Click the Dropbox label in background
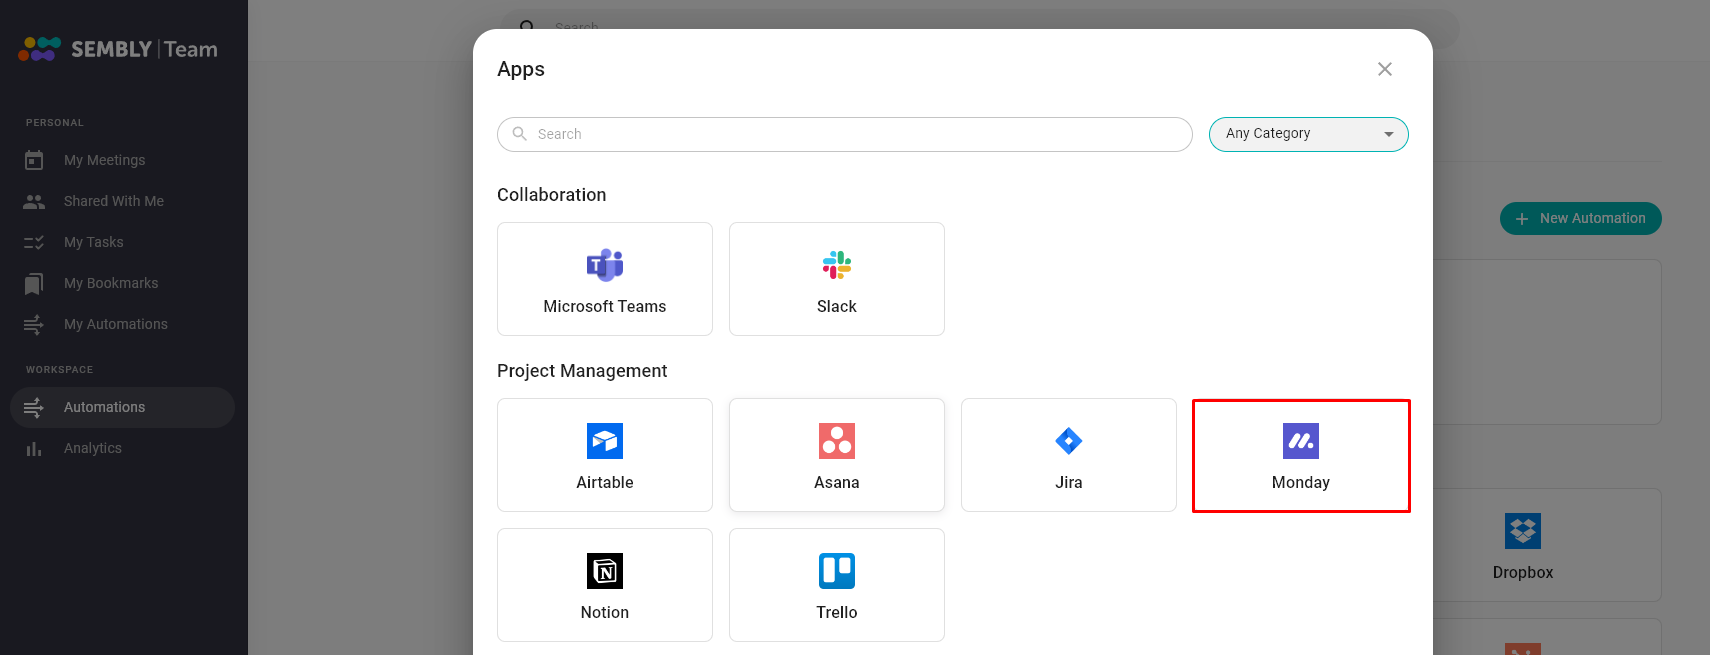1710x655 pixels. (x=1523, y=572)
